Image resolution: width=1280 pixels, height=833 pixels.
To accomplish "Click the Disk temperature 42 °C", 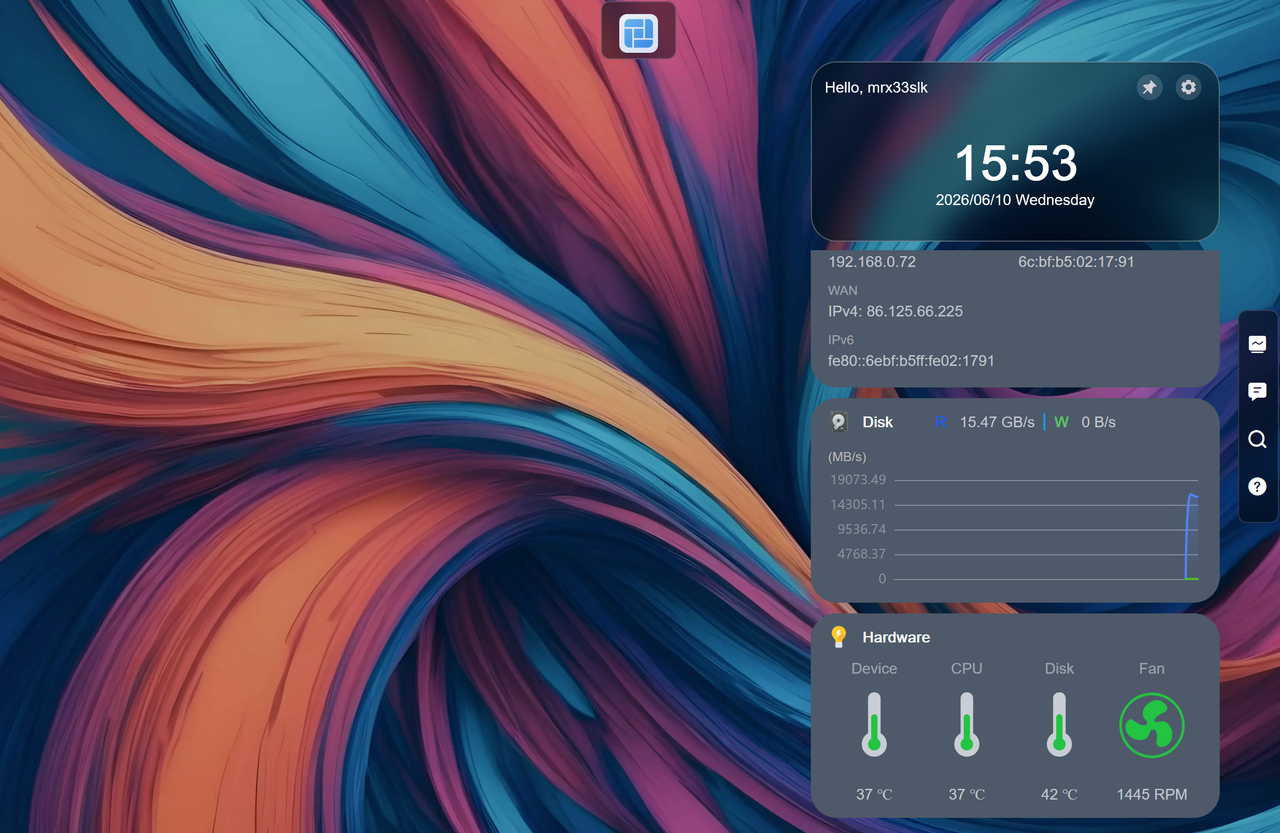I will 1059,794.
